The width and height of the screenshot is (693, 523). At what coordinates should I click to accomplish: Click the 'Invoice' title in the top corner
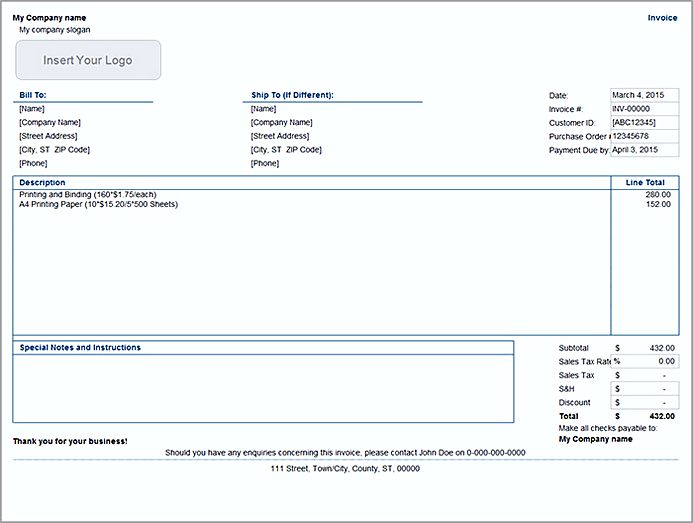662,18
